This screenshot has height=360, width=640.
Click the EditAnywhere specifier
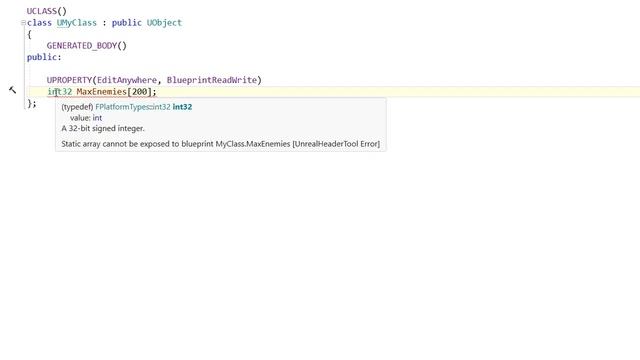pos(127,80)
